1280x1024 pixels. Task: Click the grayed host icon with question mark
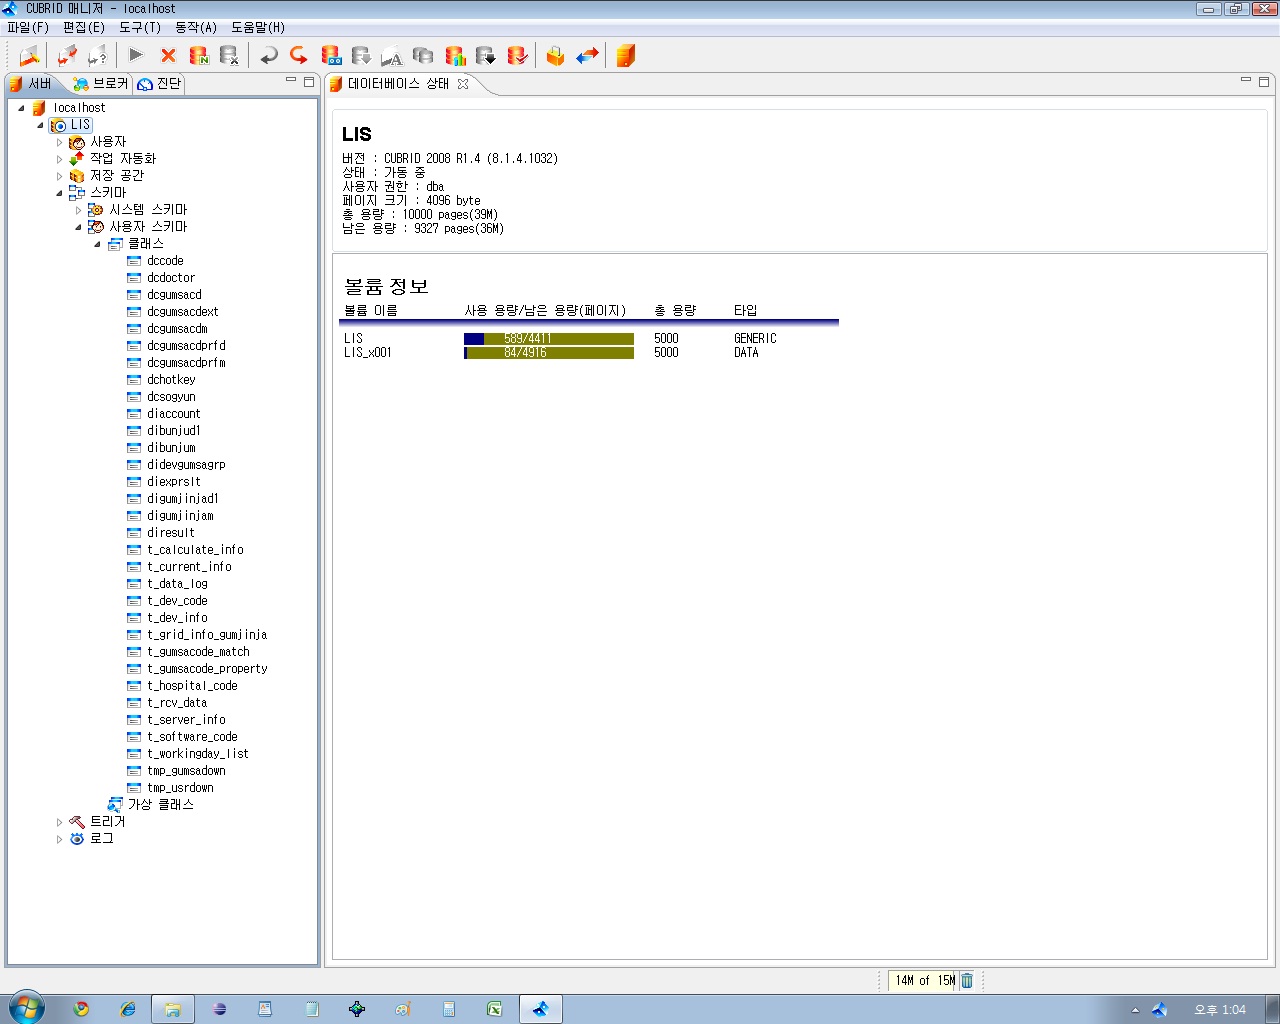click(x=97, y=56)
